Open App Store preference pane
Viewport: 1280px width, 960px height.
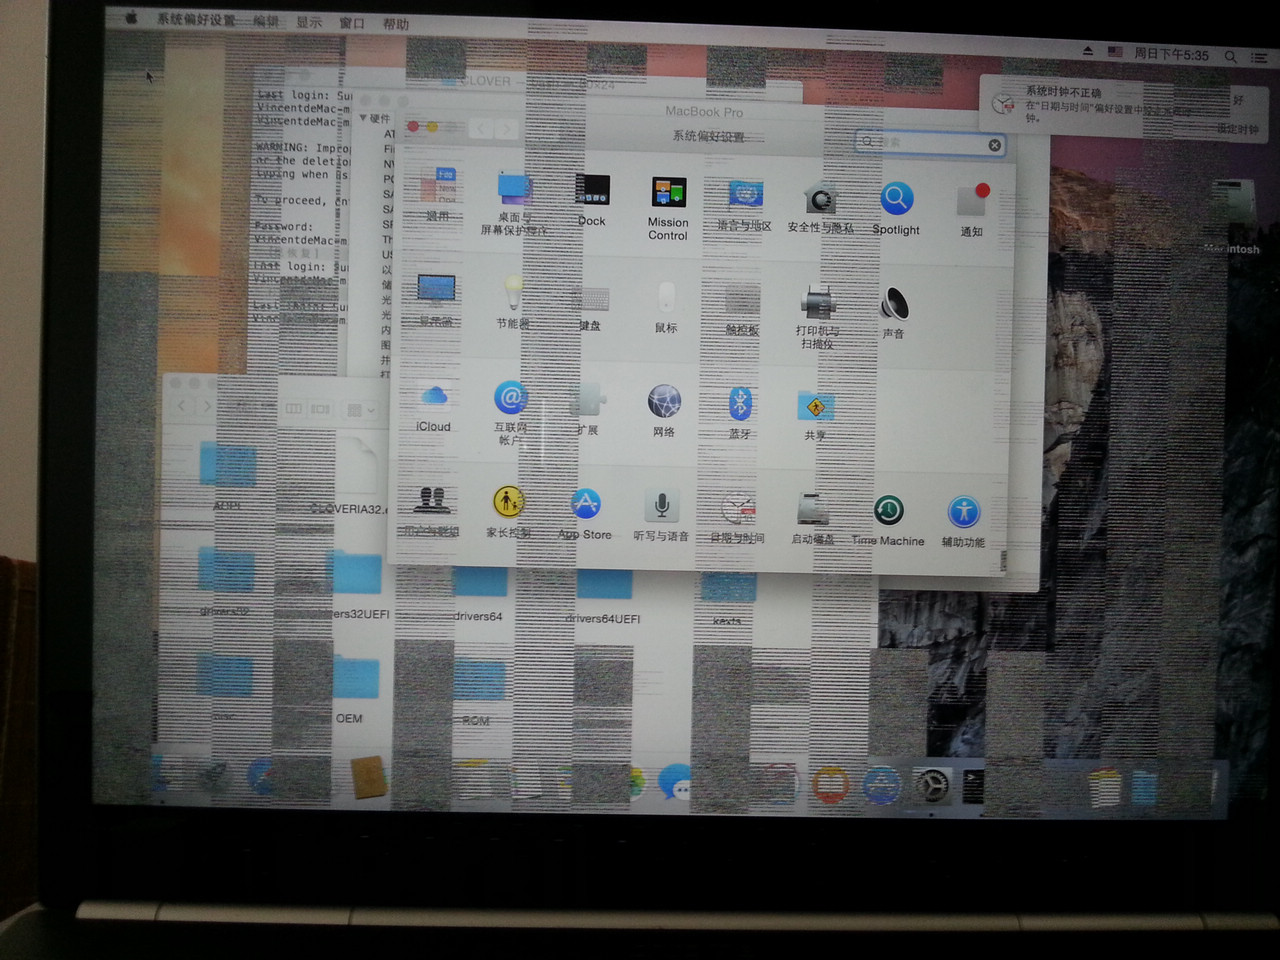[x=585, y=514]
